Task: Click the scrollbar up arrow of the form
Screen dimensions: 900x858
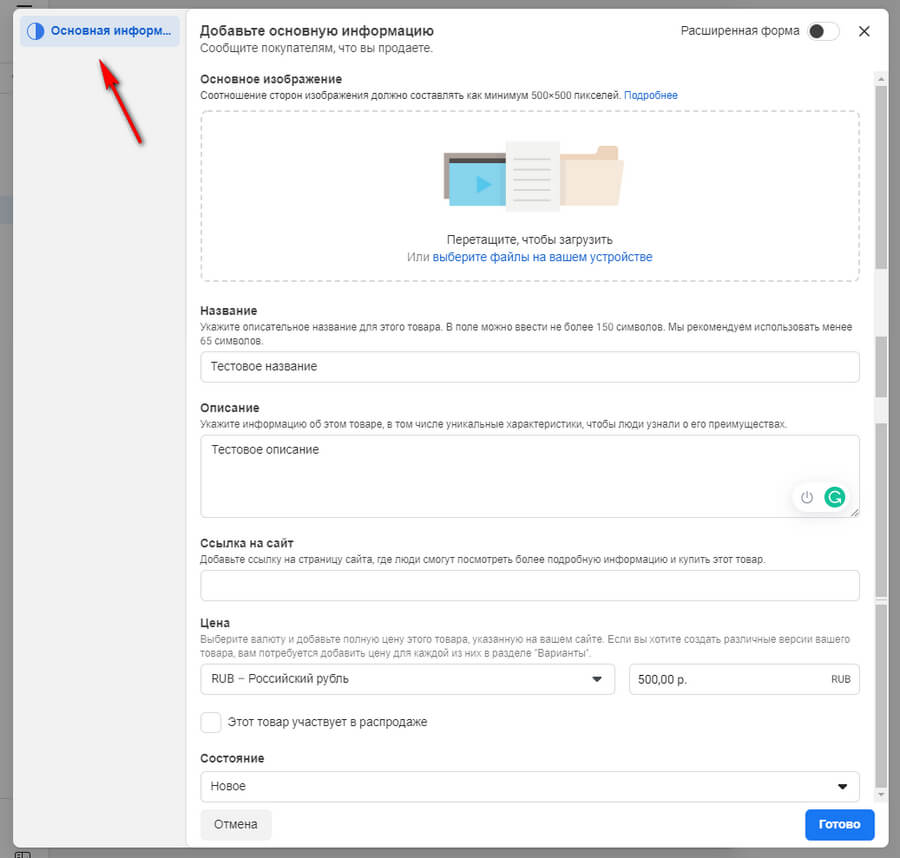Action: pos(880,78)
